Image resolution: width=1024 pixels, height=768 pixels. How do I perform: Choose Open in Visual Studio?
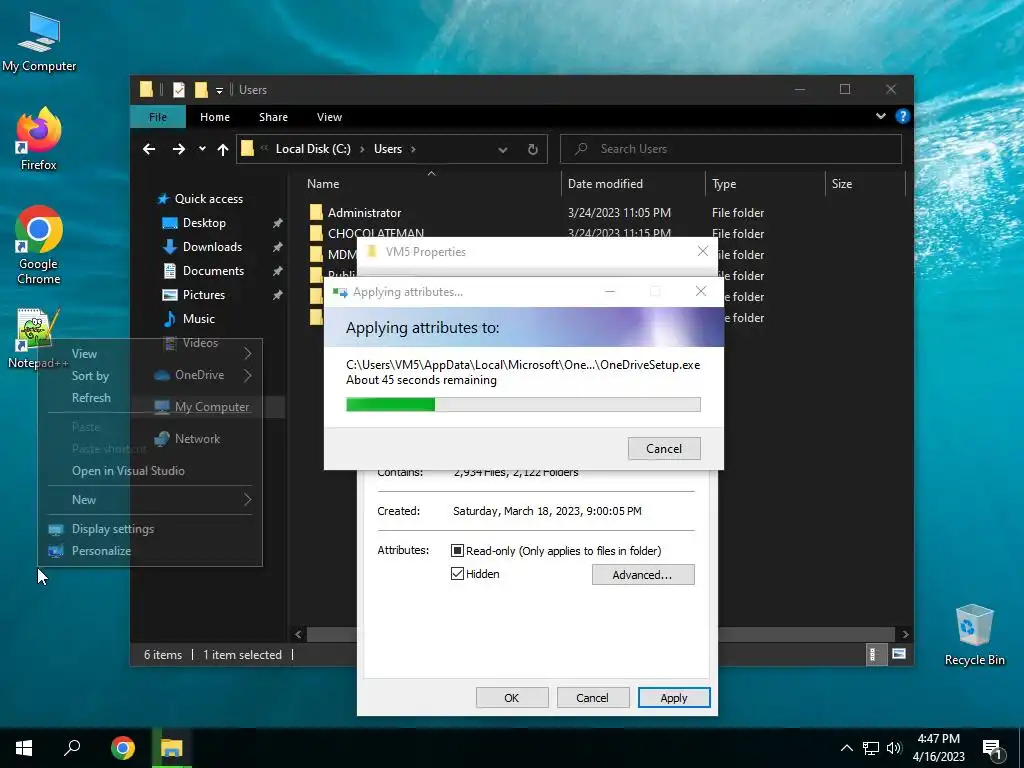tap(128, 471)
